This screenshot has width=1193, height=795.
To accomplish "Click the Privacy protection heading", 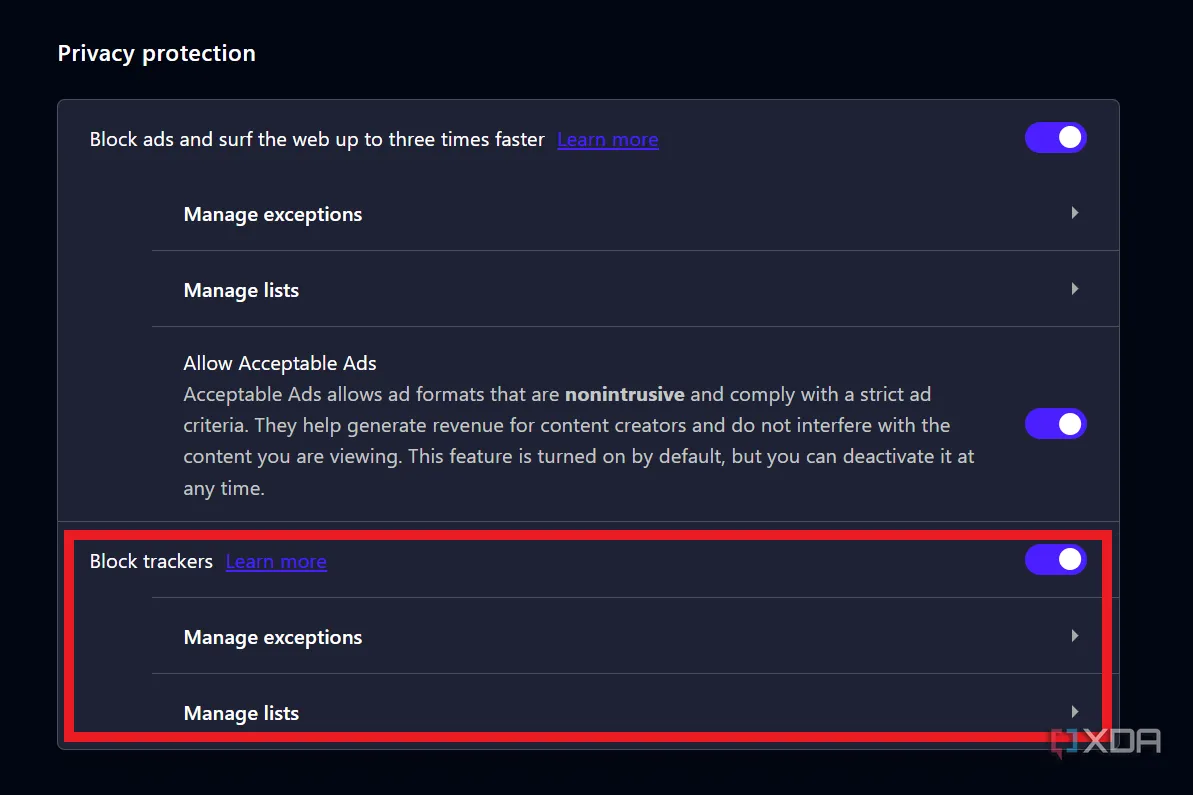I will point(157,54).
